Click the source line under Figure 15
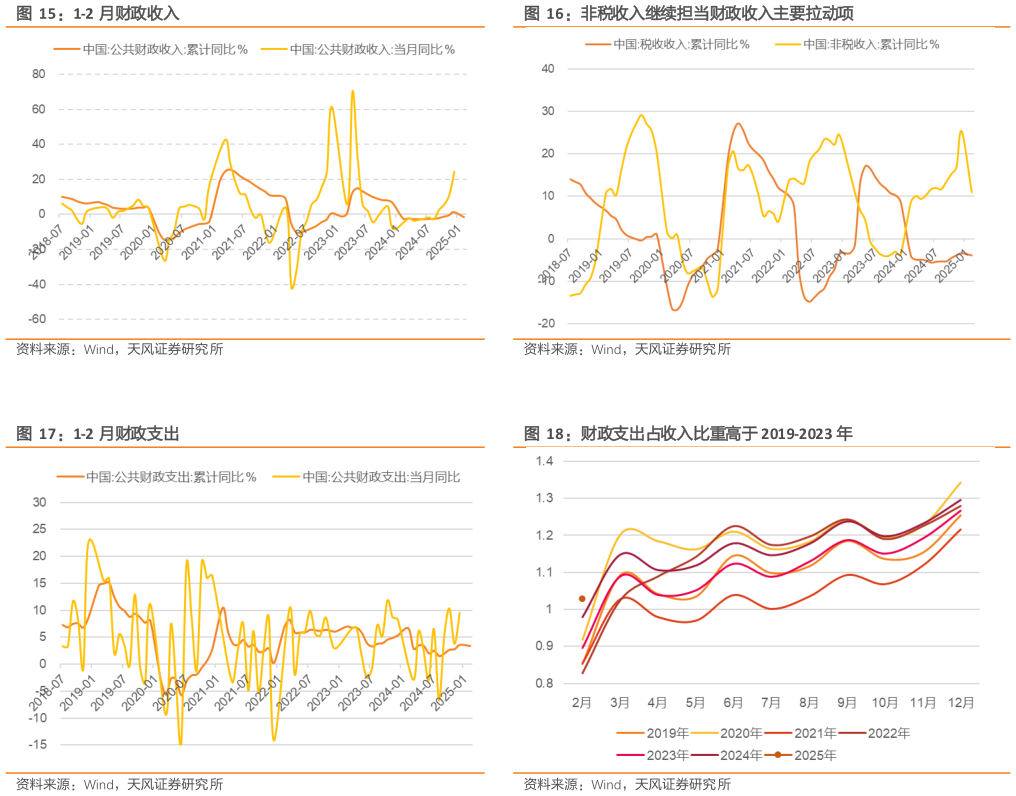The width and height of the screenshot is (1016, 796). [119, 349]
